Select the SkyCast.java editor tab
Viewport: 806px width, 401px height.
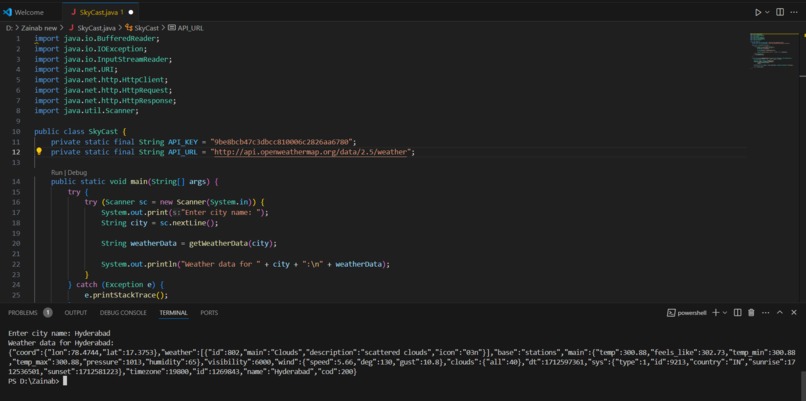pos(100,12)
